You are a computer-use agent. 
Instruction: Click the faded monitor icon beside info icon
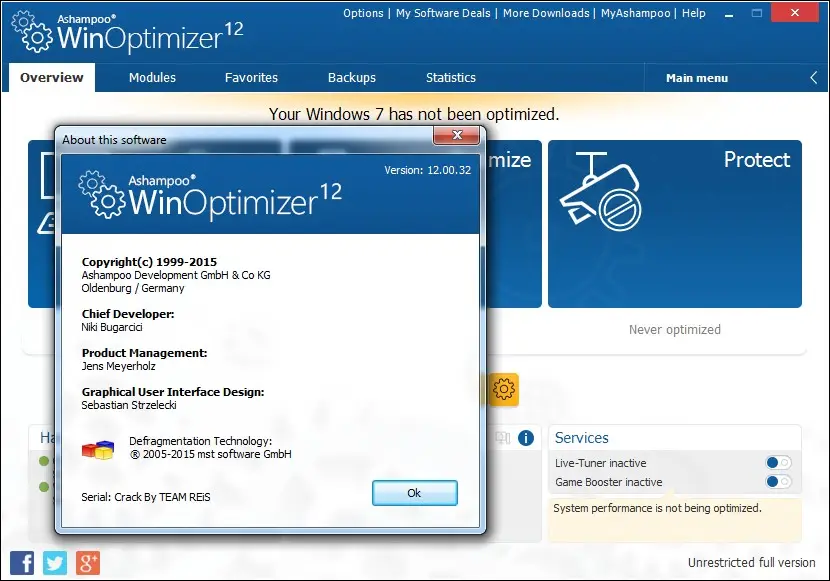pyautogui.click(x=502, y=438)
